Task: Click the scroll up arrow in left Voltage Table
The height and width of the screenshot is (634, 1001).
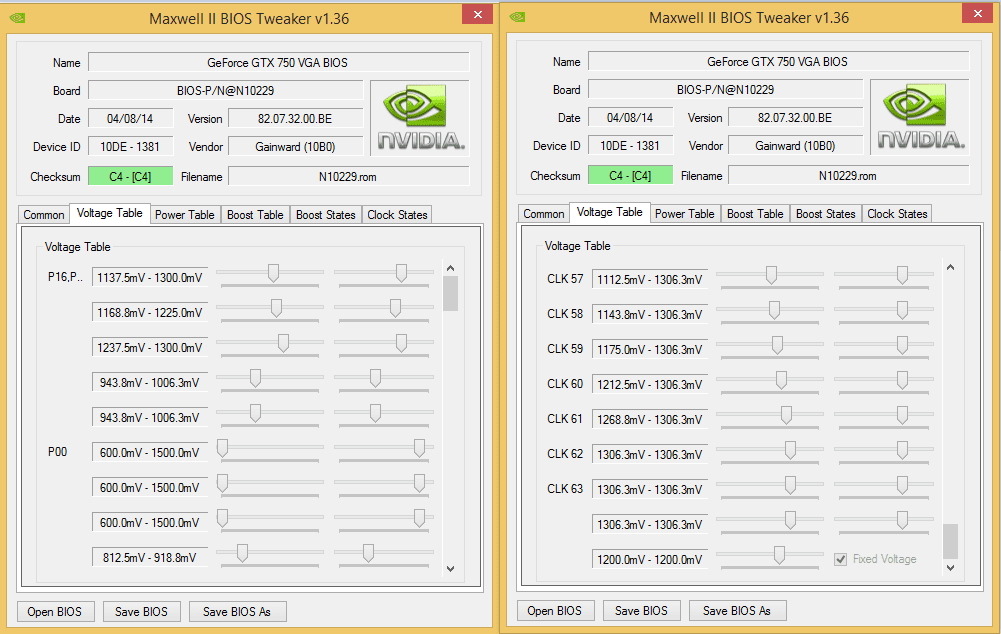Action: pyautogui.click(x=451, y=268)
